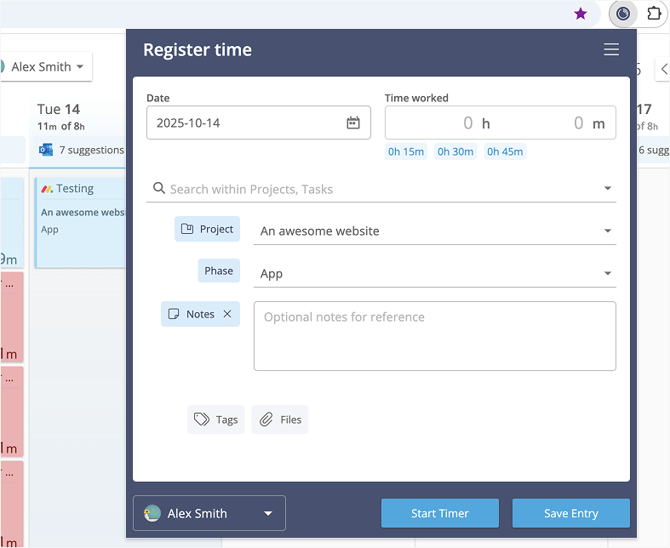Click the Tags button with tag icon
Screen dimensions: 670x548
(x=216, y=419)
